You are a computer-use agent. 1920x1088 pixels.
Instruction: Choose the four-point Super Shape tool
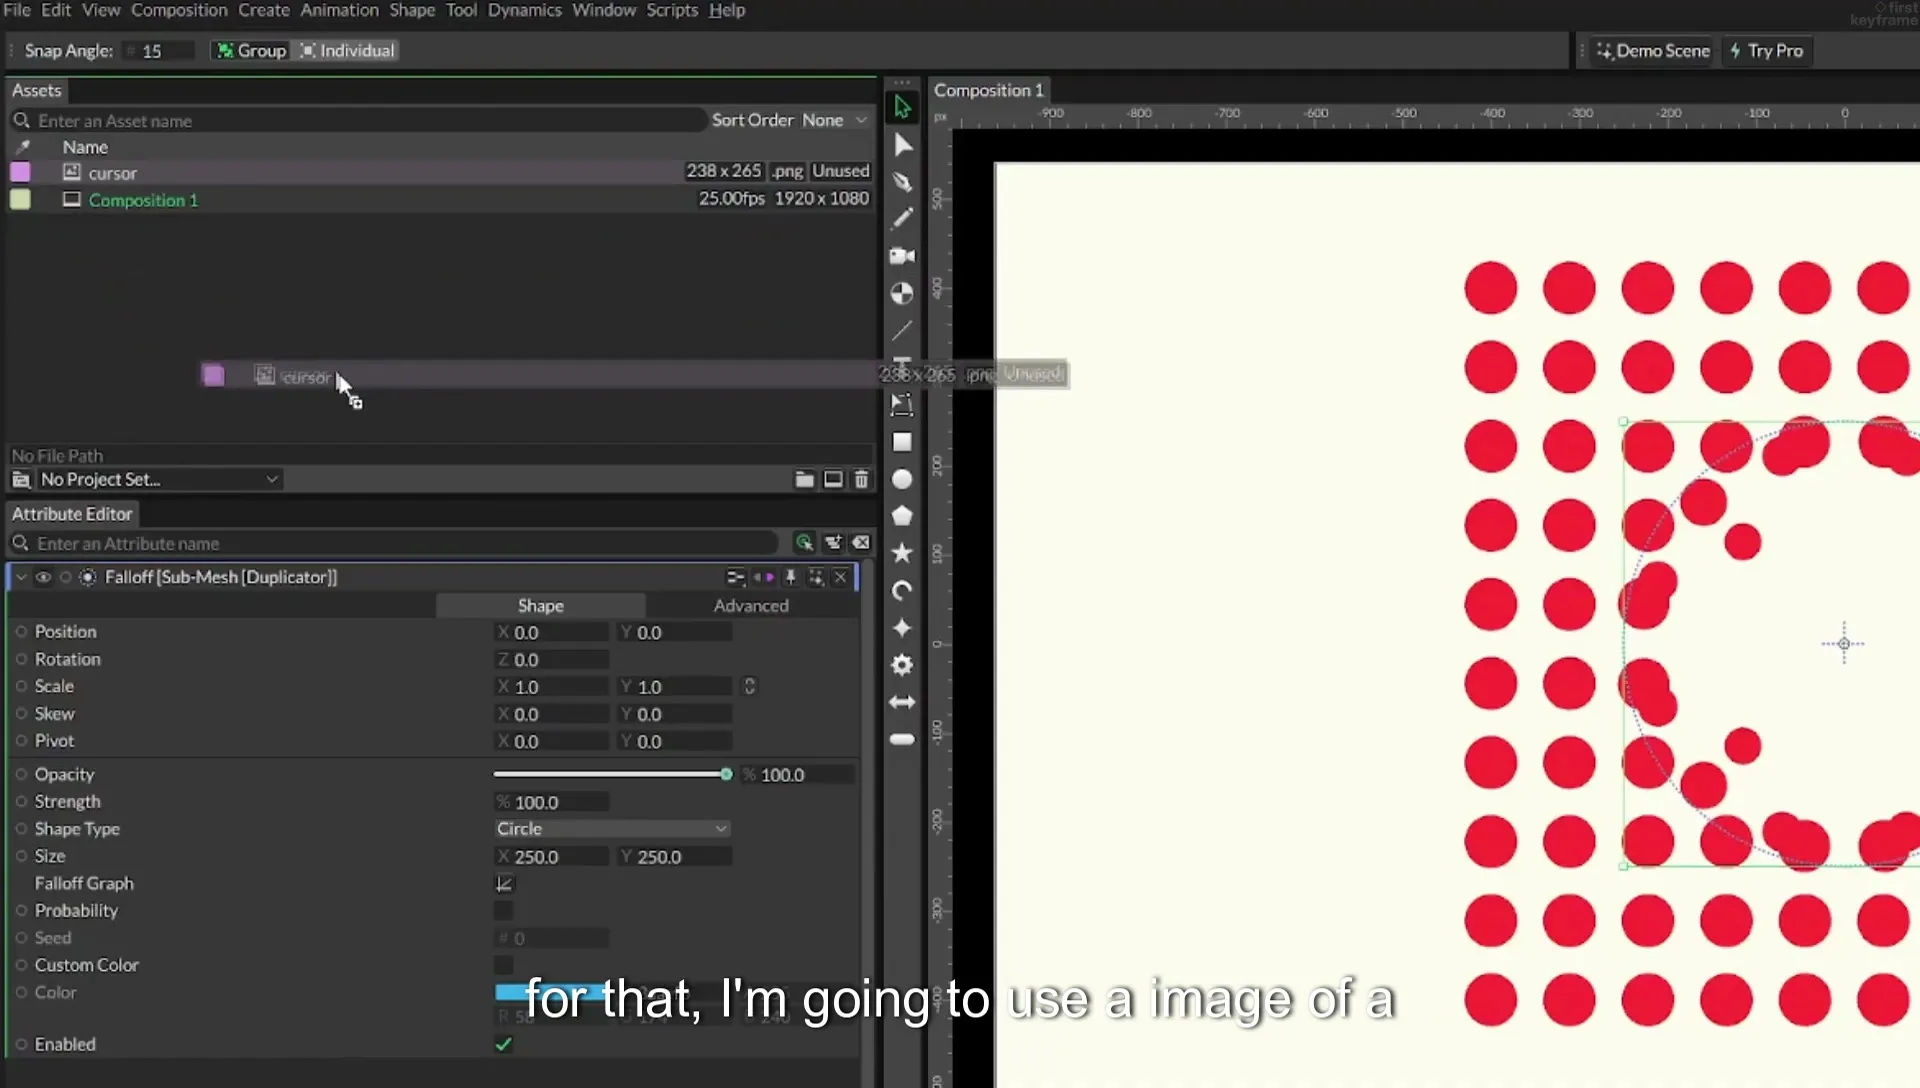click(902, 628)
